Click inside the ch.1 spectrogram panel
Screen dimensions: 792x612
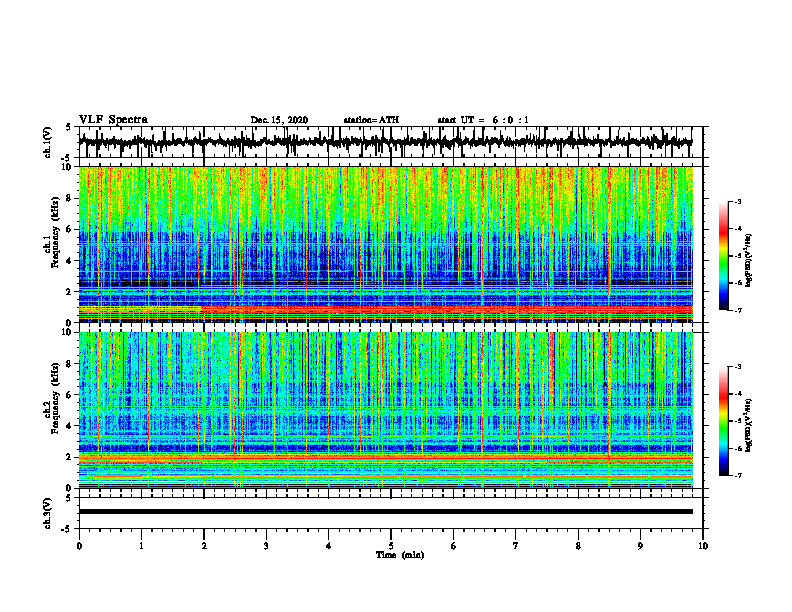(385, 244)
